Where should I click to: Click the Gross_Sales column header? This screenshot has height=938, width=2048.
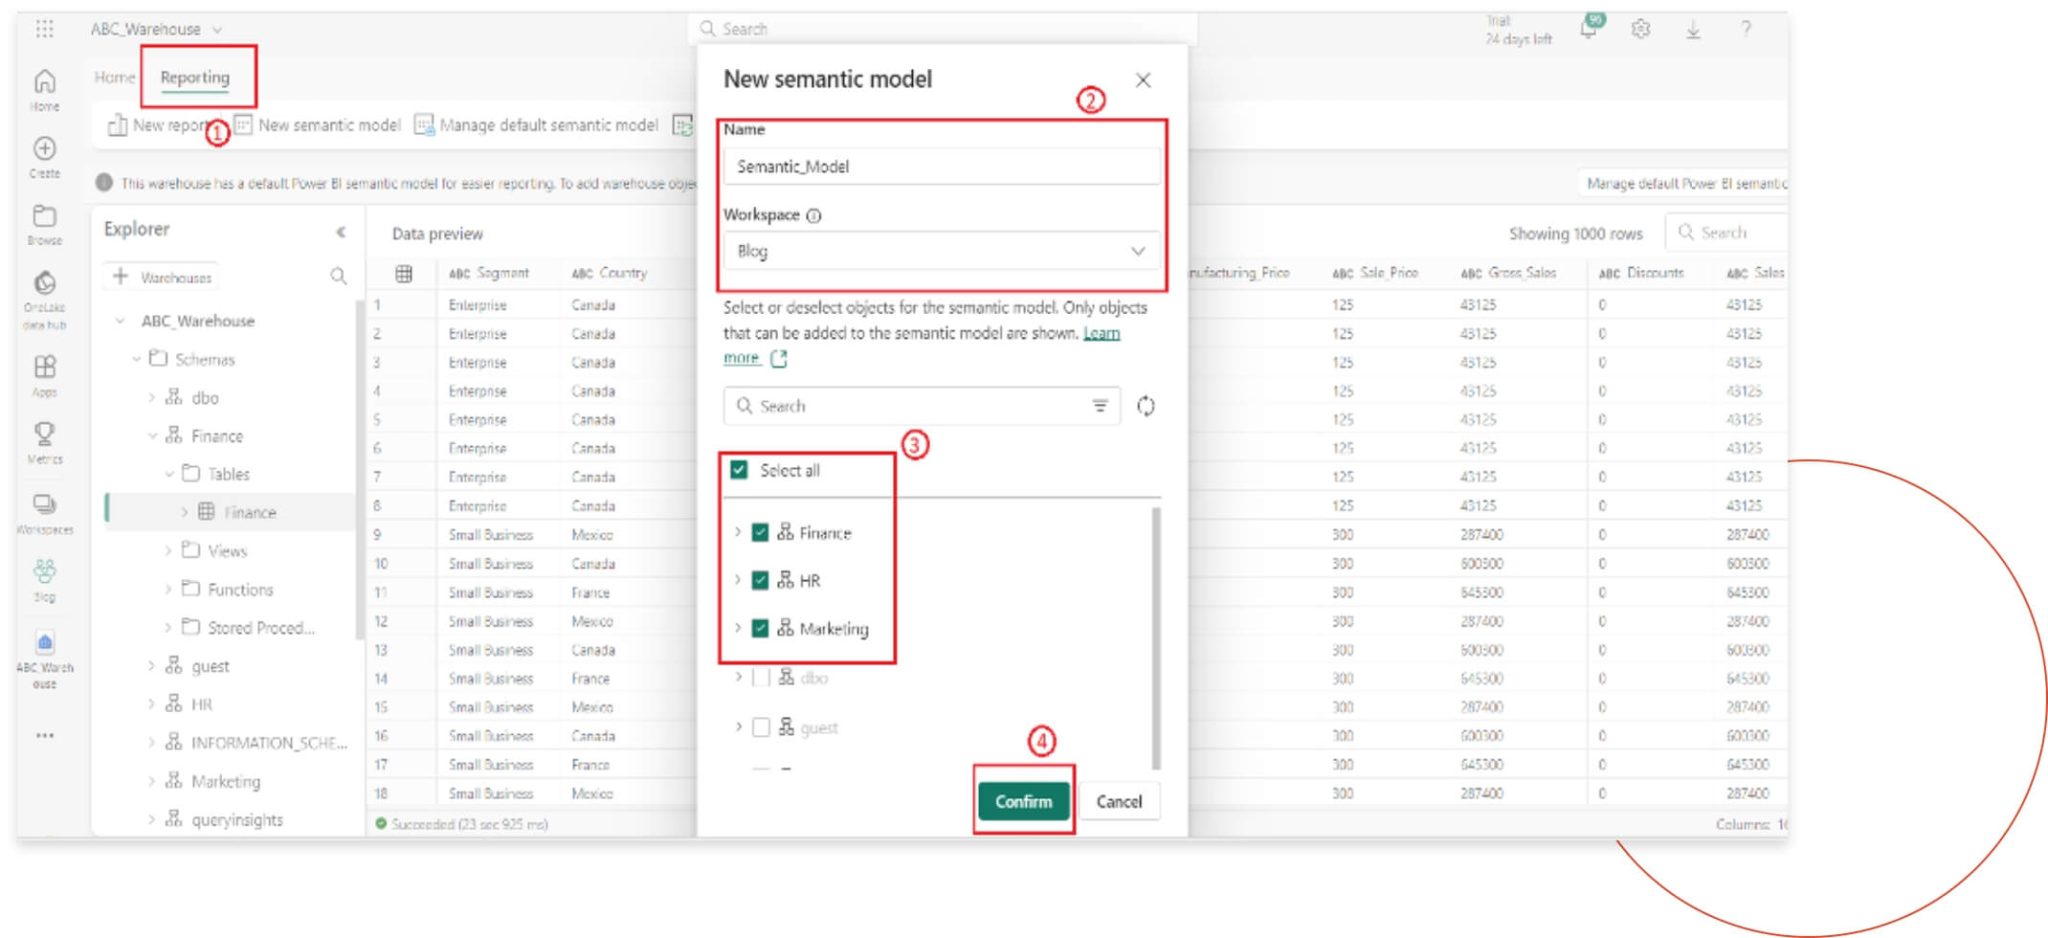(1508, 273)
